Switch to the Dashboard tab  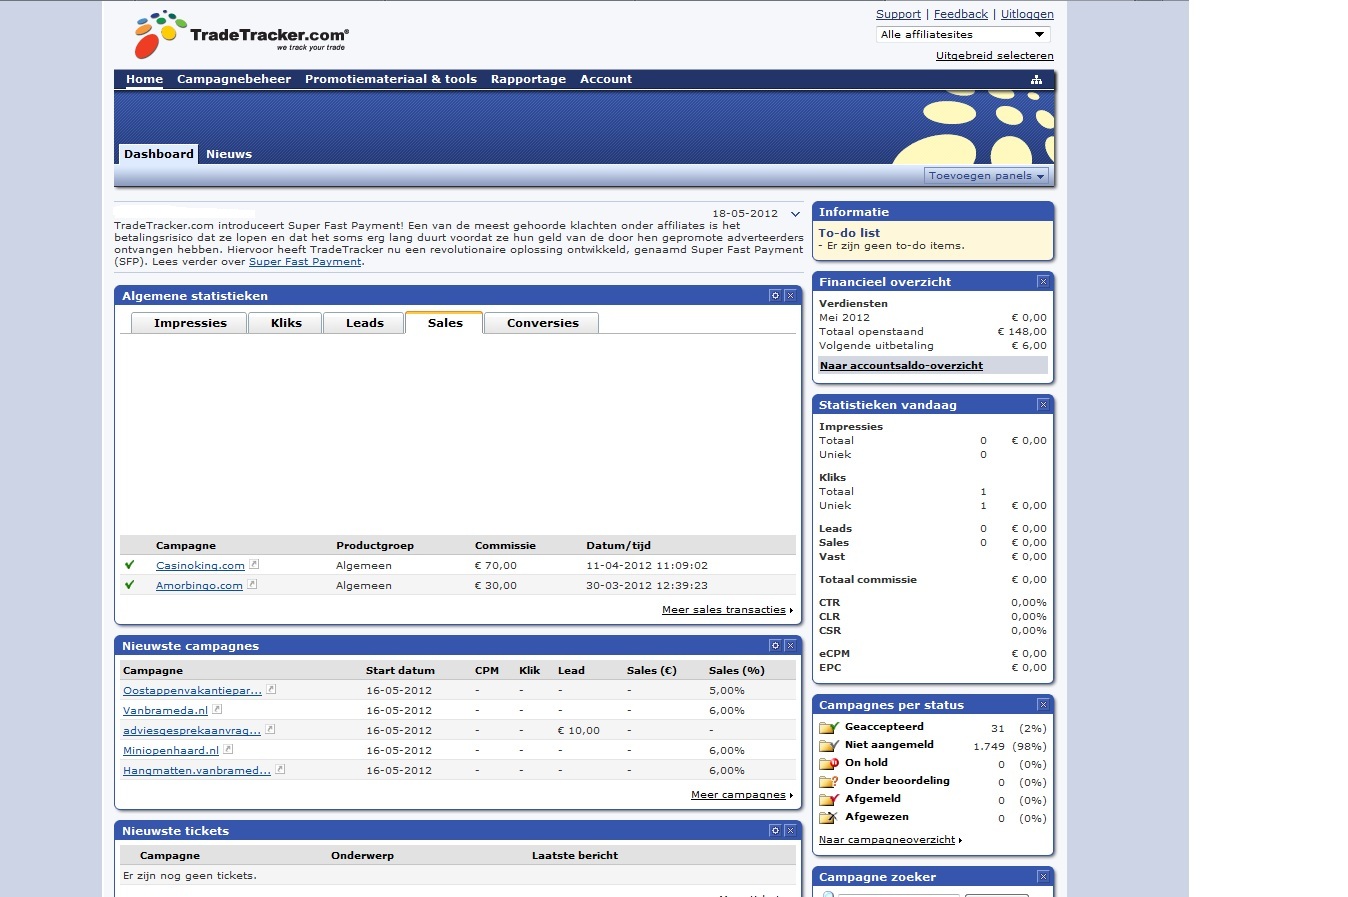pyautogui.click(x=159, y=154)
